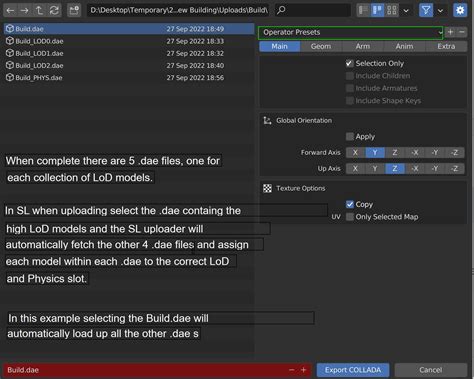This screenshot has width=474, height=379.
Task: Select Build_LOD1.dae in file list
Action: point(129,53)
